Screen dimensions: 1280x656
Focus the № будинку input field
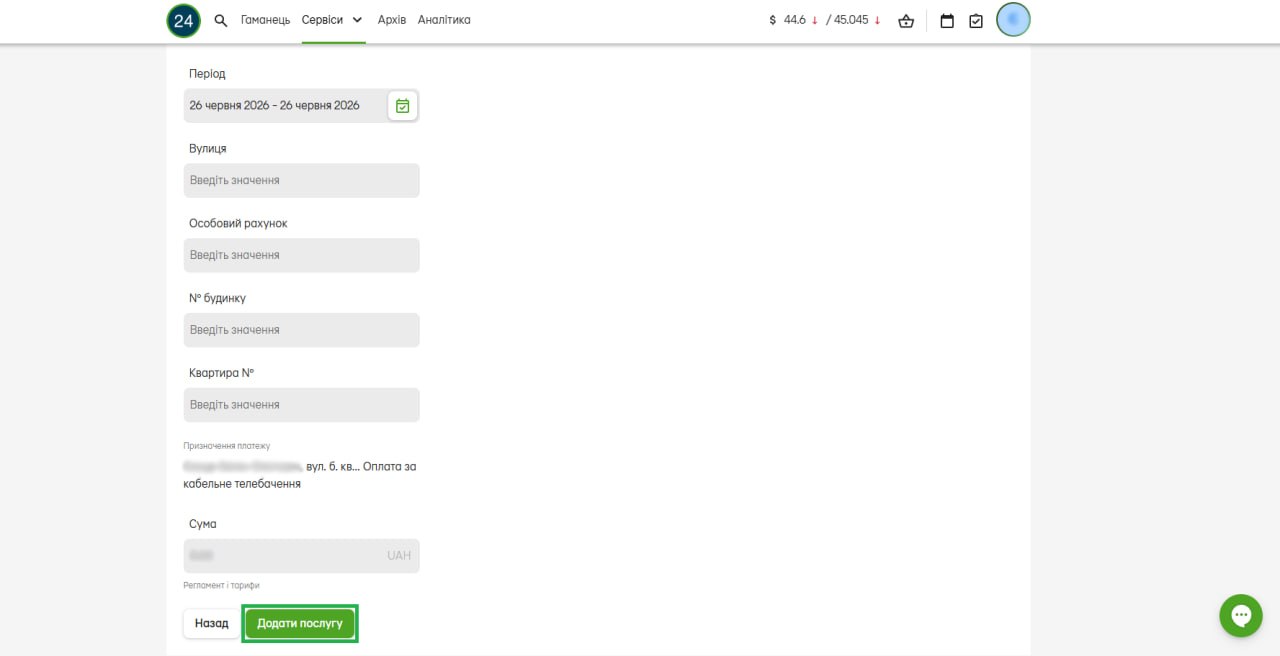click(x=302, y=330)
